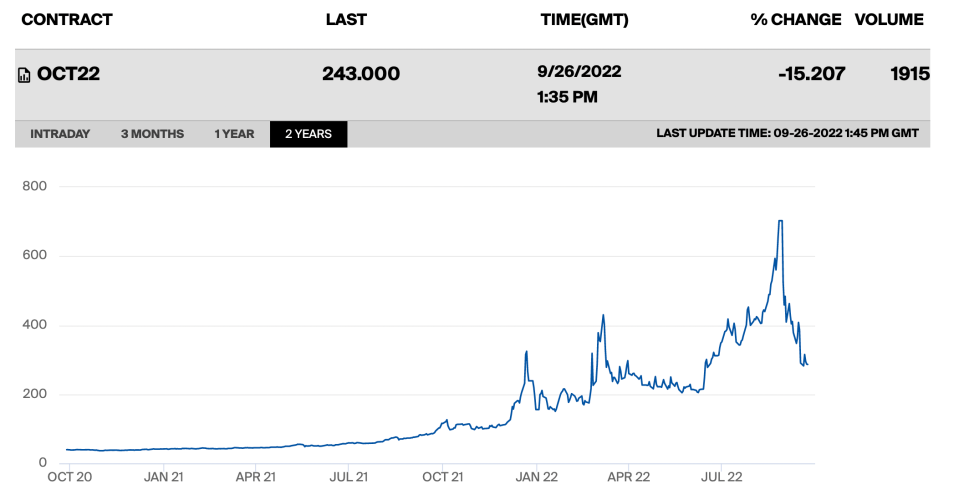Click the JAN 22 x-axis label
This screenshot has width=959, height=500.
coord(535,478)
